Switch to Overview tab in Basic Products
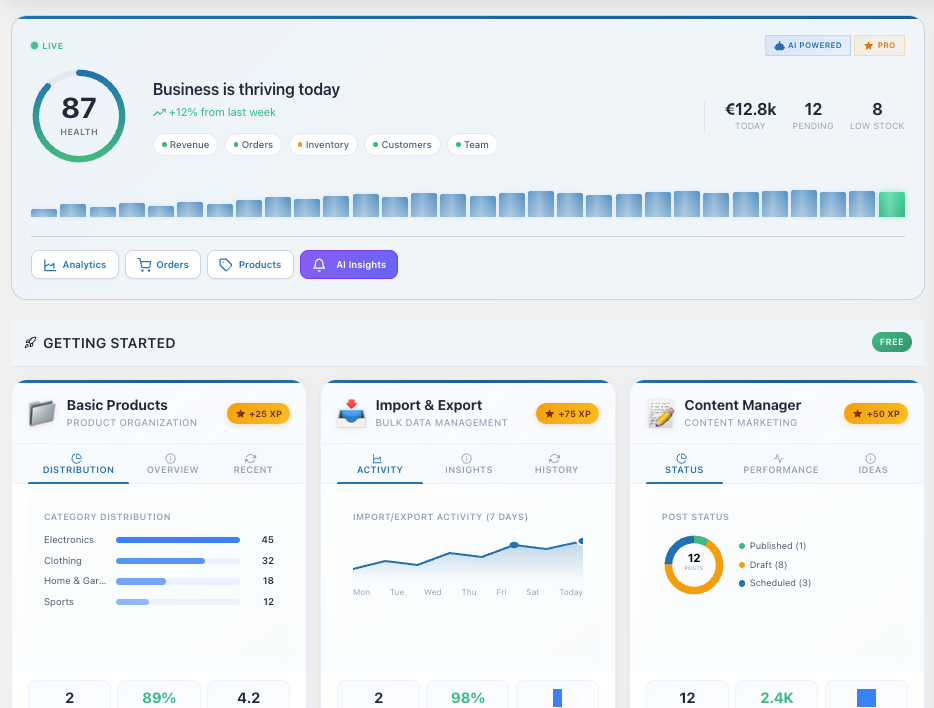The width and height of the screenshot is (934, 708). pos(172,464)
